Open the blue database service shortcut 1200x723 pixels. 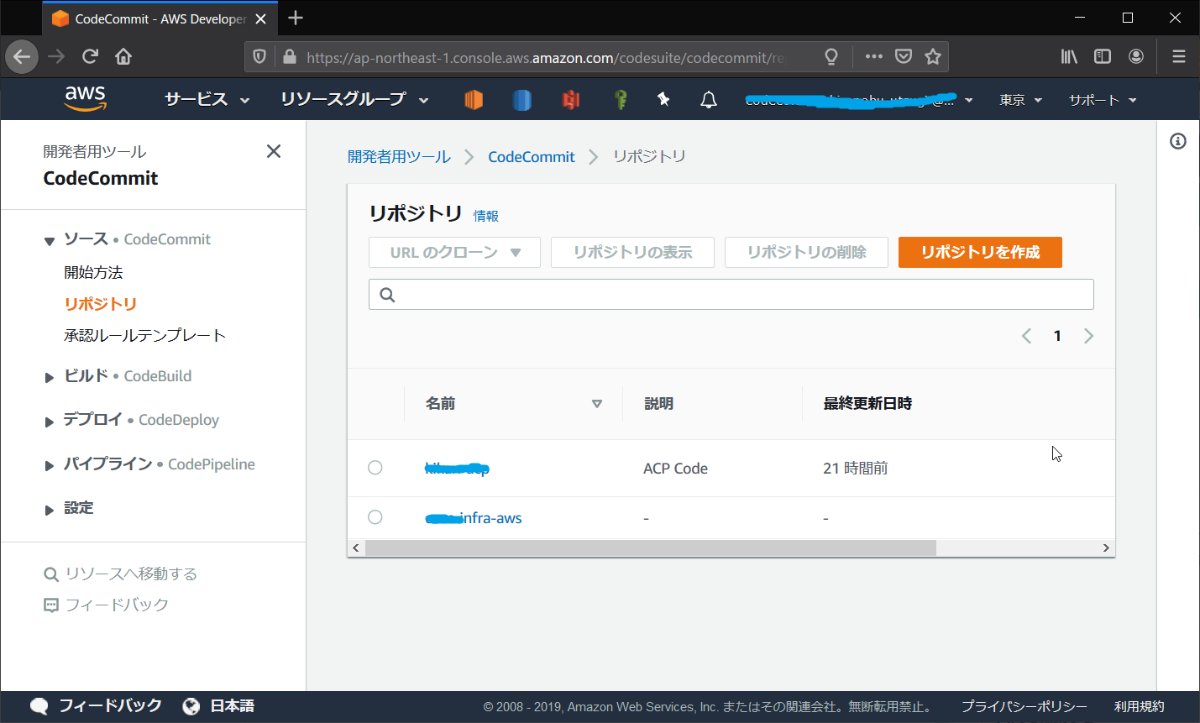point(521,99)
